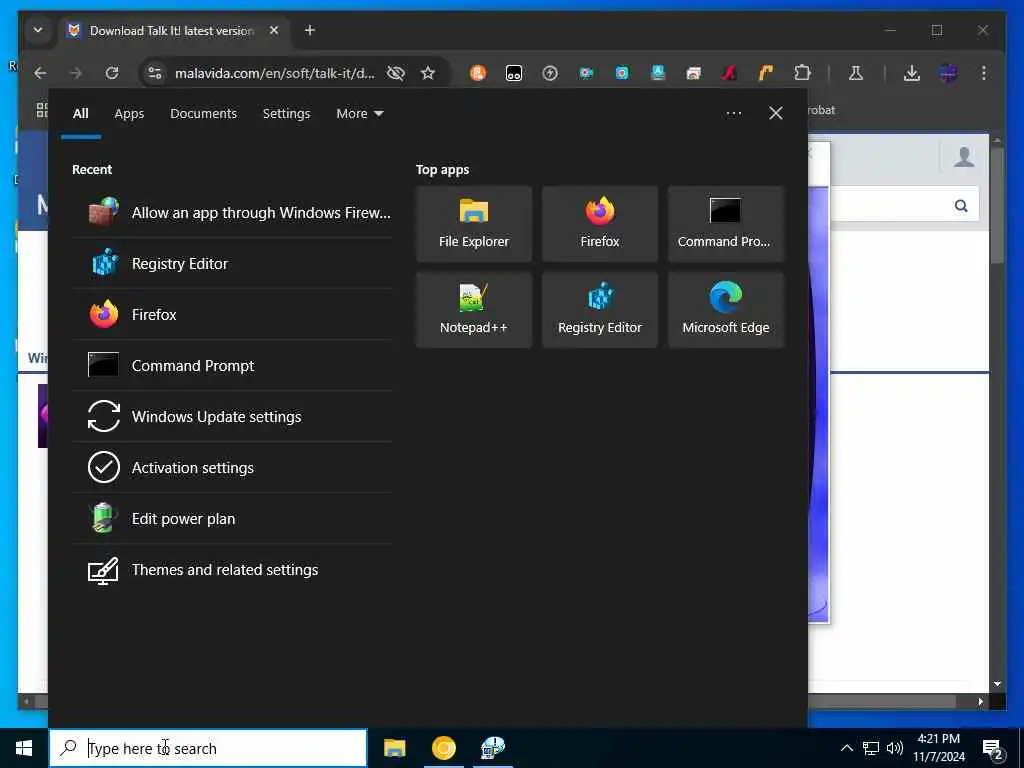This screenshot has width=1024, height=768.
Task: Open Allow an app through Windows Firewall result
Action: point(232,213)
